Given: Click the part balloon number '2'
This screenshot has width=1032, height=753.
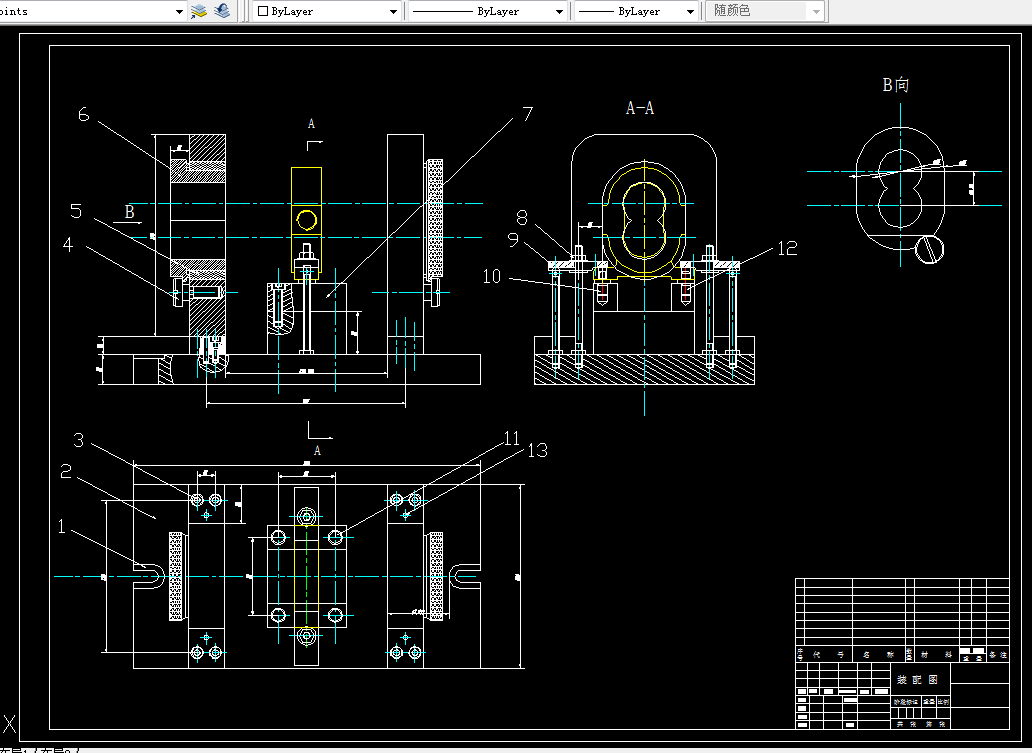Looking at the screenshot, I should coord(66,471).
